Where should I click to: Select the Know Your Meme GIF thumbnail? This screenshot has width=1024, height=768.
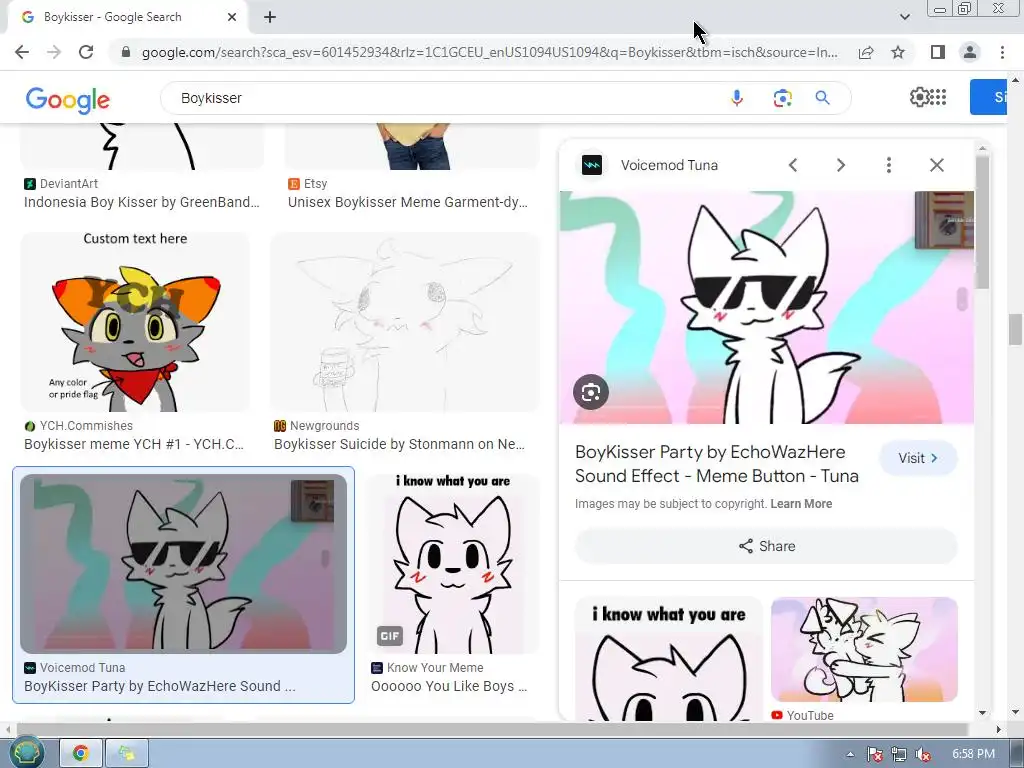(x=453, y=564)
